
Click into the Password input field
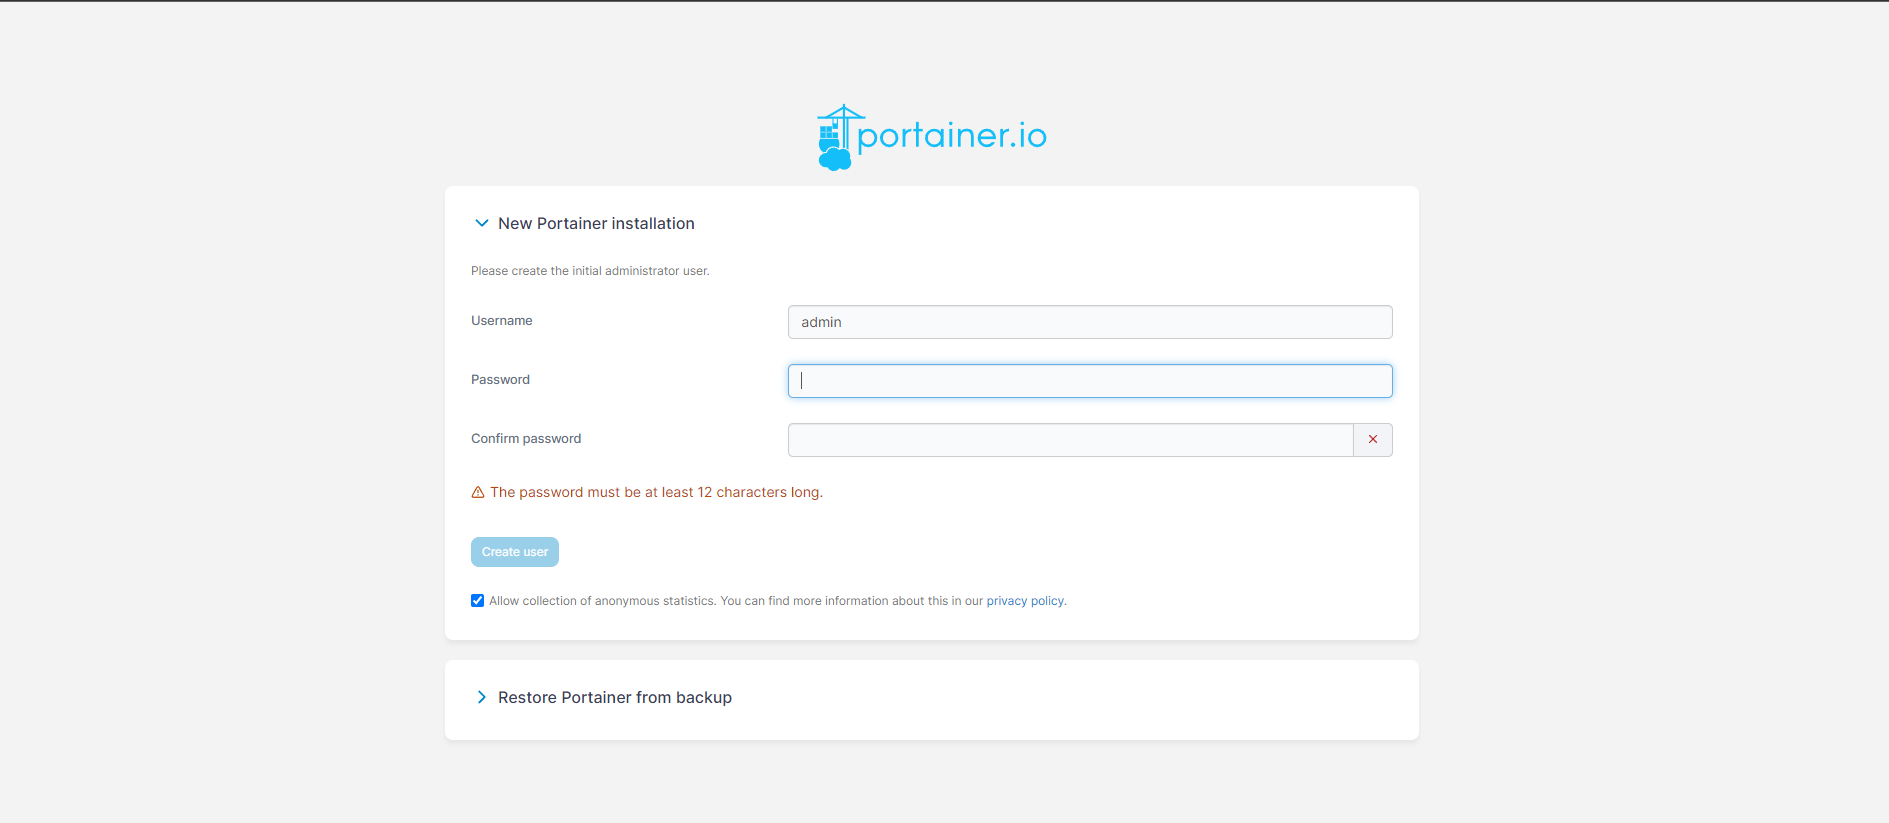(1090, 381)
